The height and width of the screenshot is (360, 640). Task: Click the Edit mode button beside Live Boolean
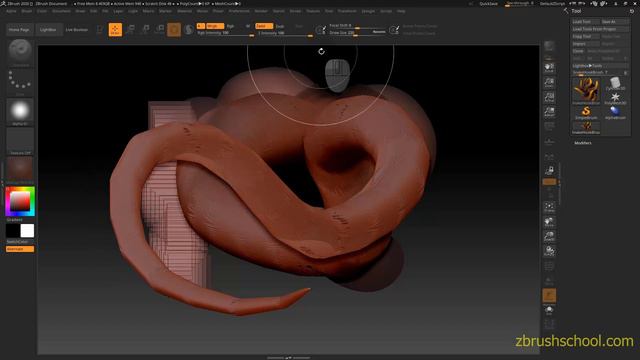point(100,29)
